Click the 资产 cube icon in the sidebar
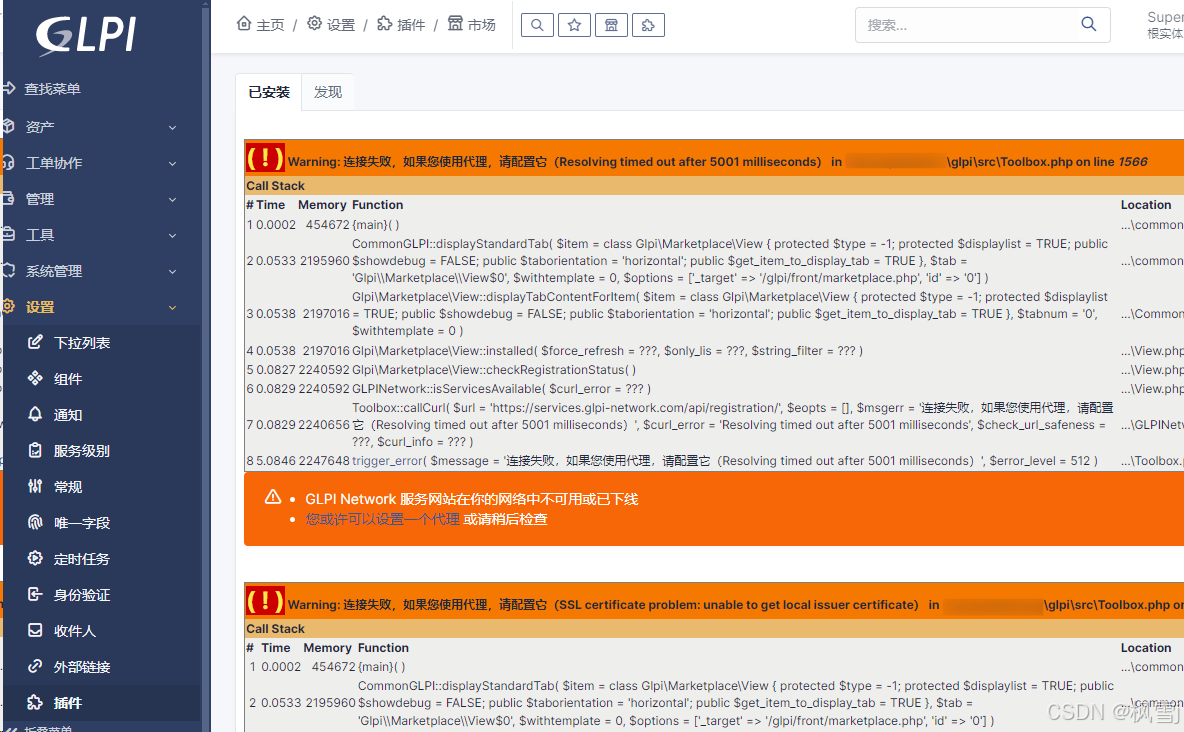This screenshot has width=1184, height=732. pos(8,126)
